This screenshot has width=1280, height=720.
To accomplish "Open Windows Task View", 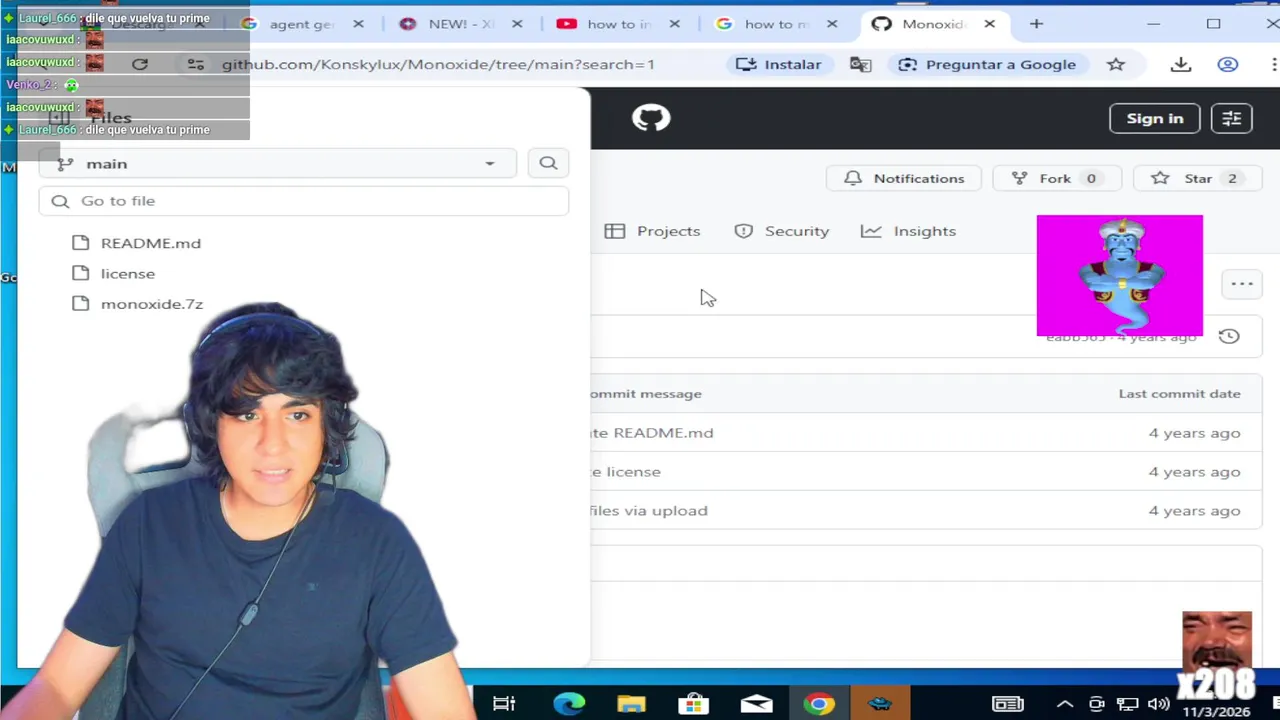I will click(x=503, y=704).
